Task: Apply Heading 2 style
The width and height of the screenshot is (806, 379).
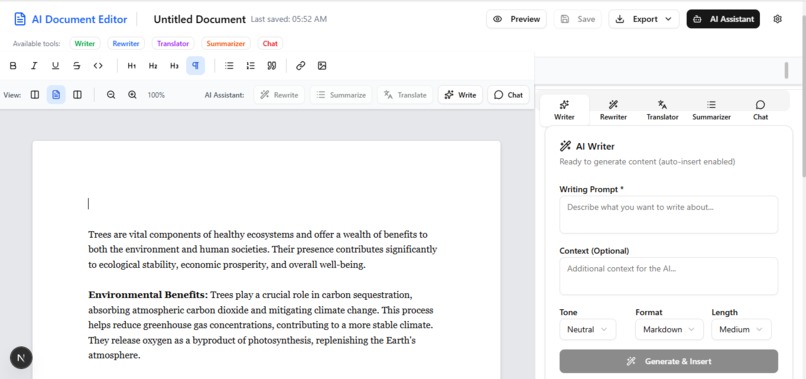Action: [x=153, y=66]
